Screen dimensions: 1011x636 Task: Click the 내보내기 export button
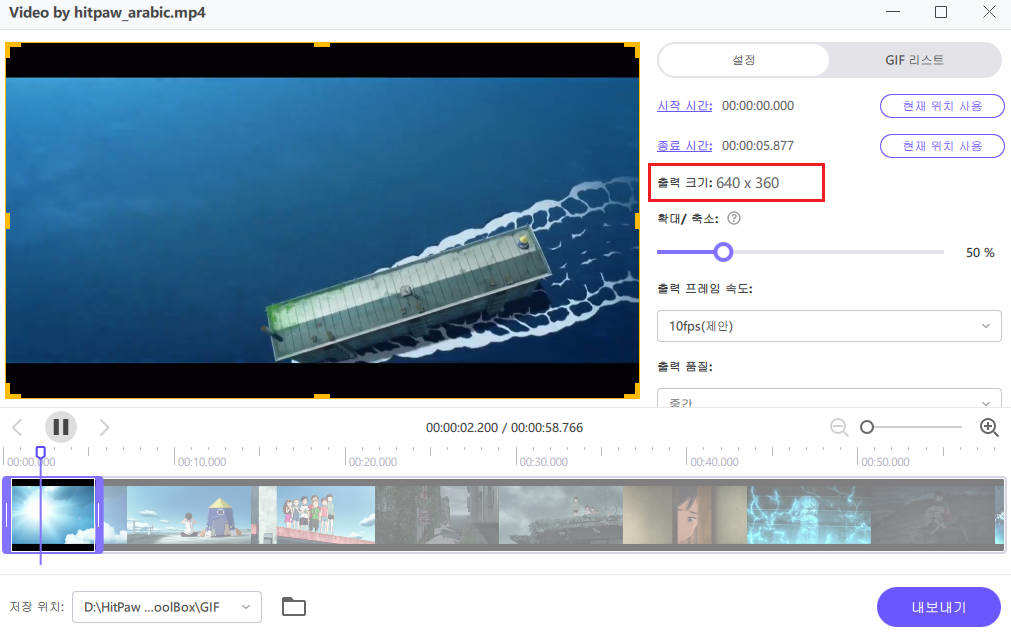click(x=939, y=607)
